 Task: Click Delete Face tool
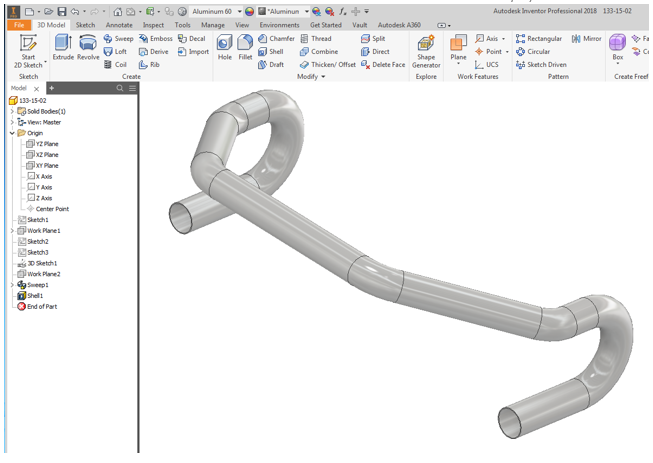[x=383, y=65]
